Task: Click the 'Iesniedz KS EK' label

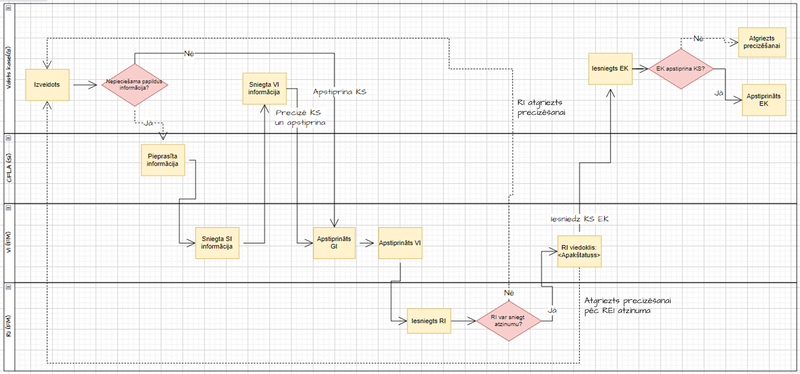Action: coord(579,219)
